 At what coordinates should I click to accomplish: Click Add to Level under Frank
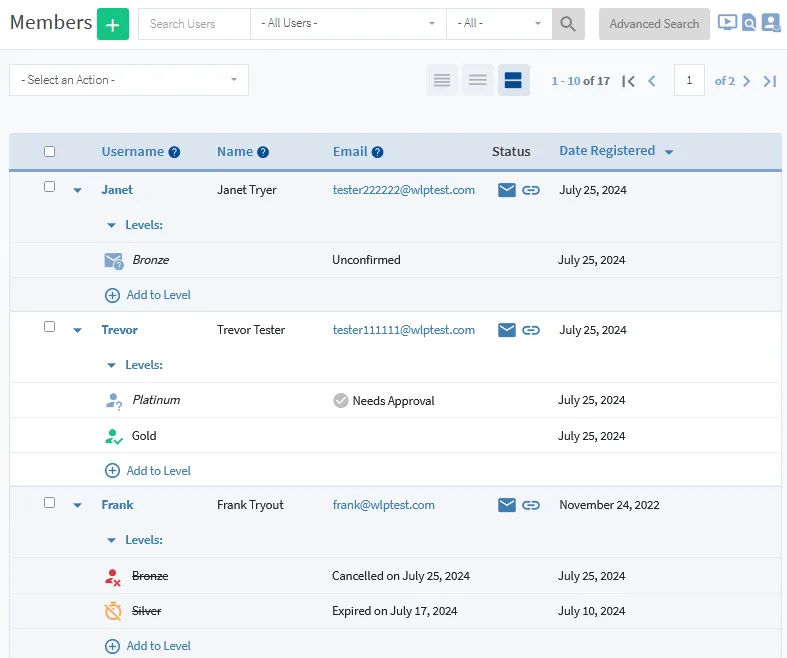148,646
